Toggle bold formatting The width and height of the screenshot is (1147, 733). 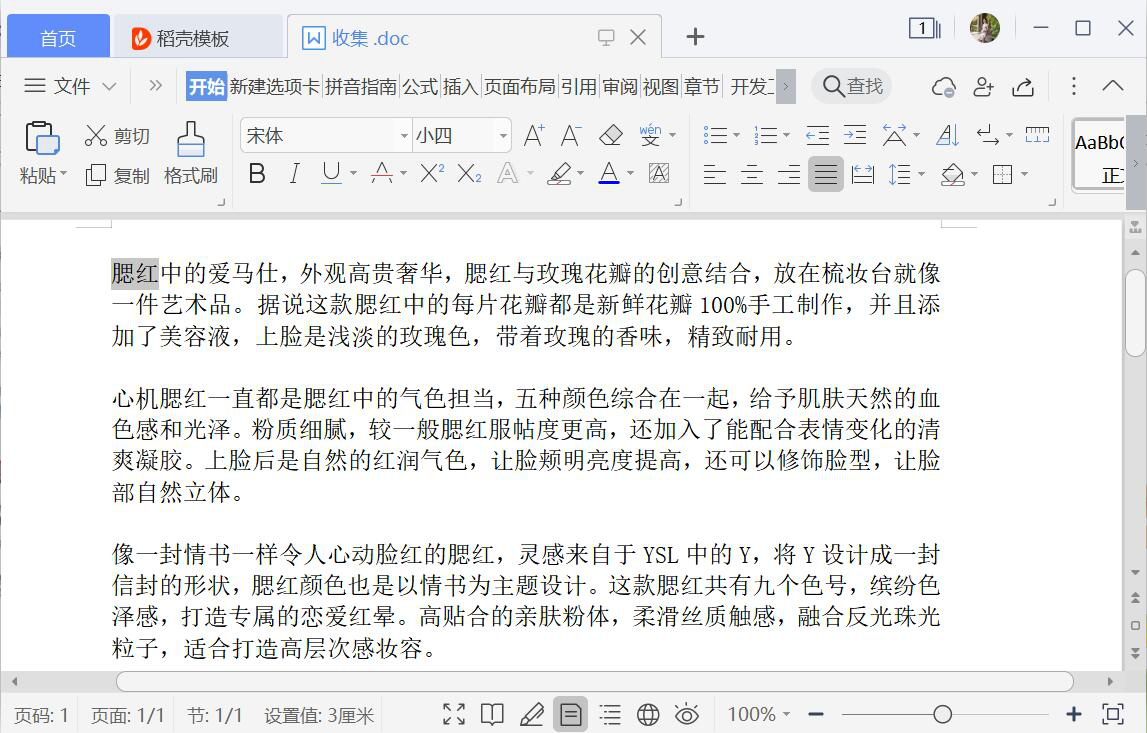point(257,173)
